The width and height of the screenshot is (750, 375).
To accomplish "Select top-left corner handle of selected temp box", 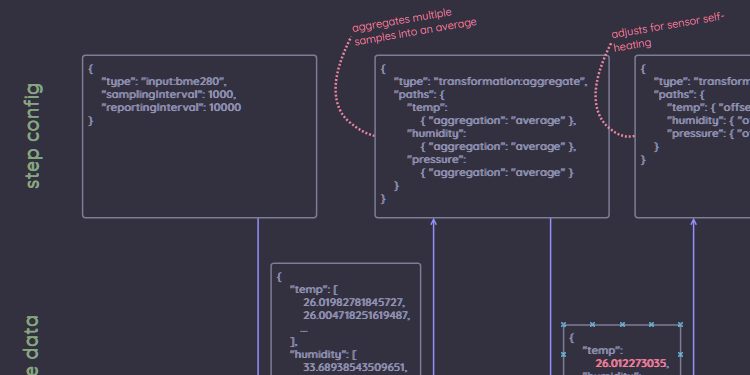I will pos(563,324).
